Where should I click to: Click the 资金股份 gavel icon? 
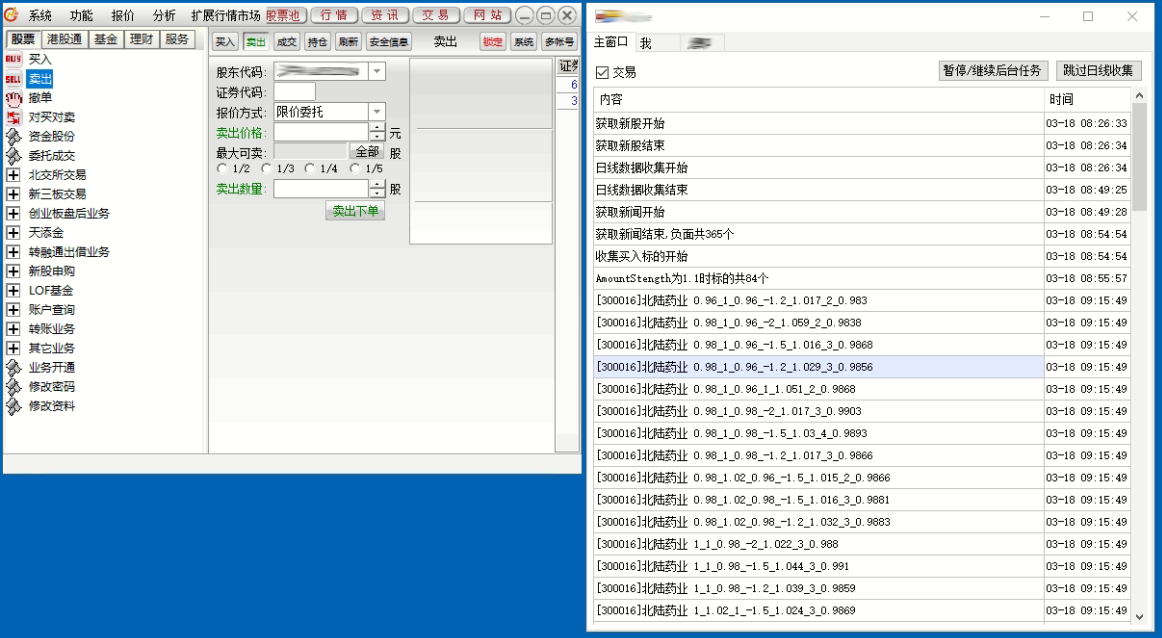click(13, 136)
